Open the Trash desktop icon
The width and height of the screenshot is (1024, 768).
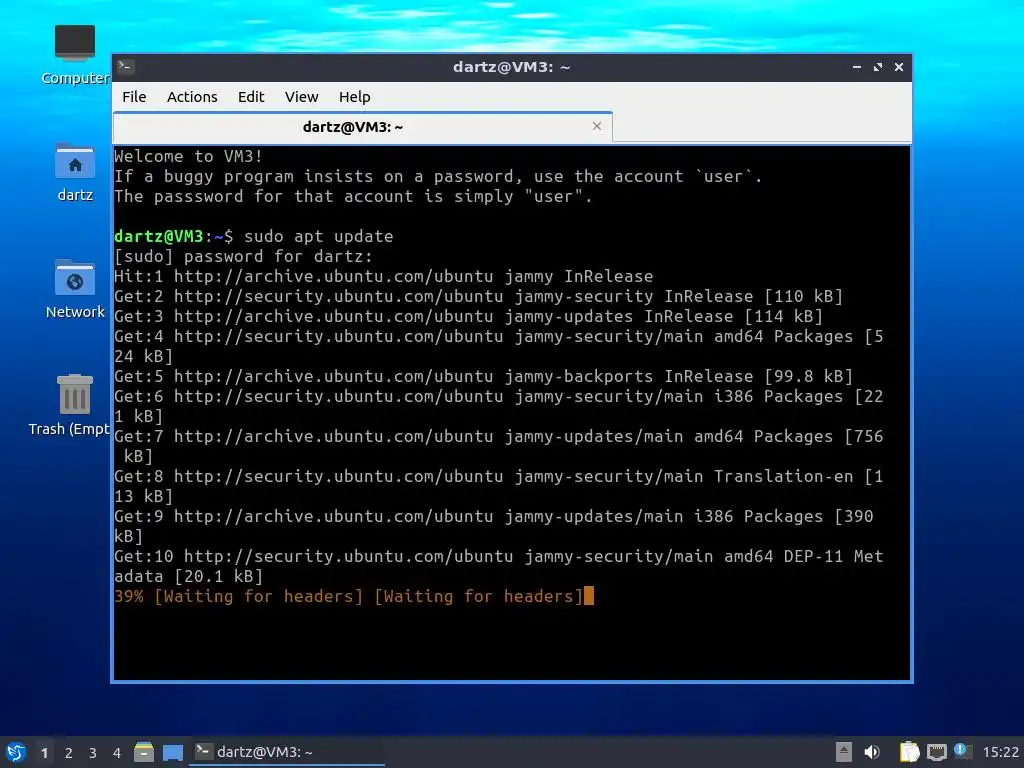tap(74, 394)
